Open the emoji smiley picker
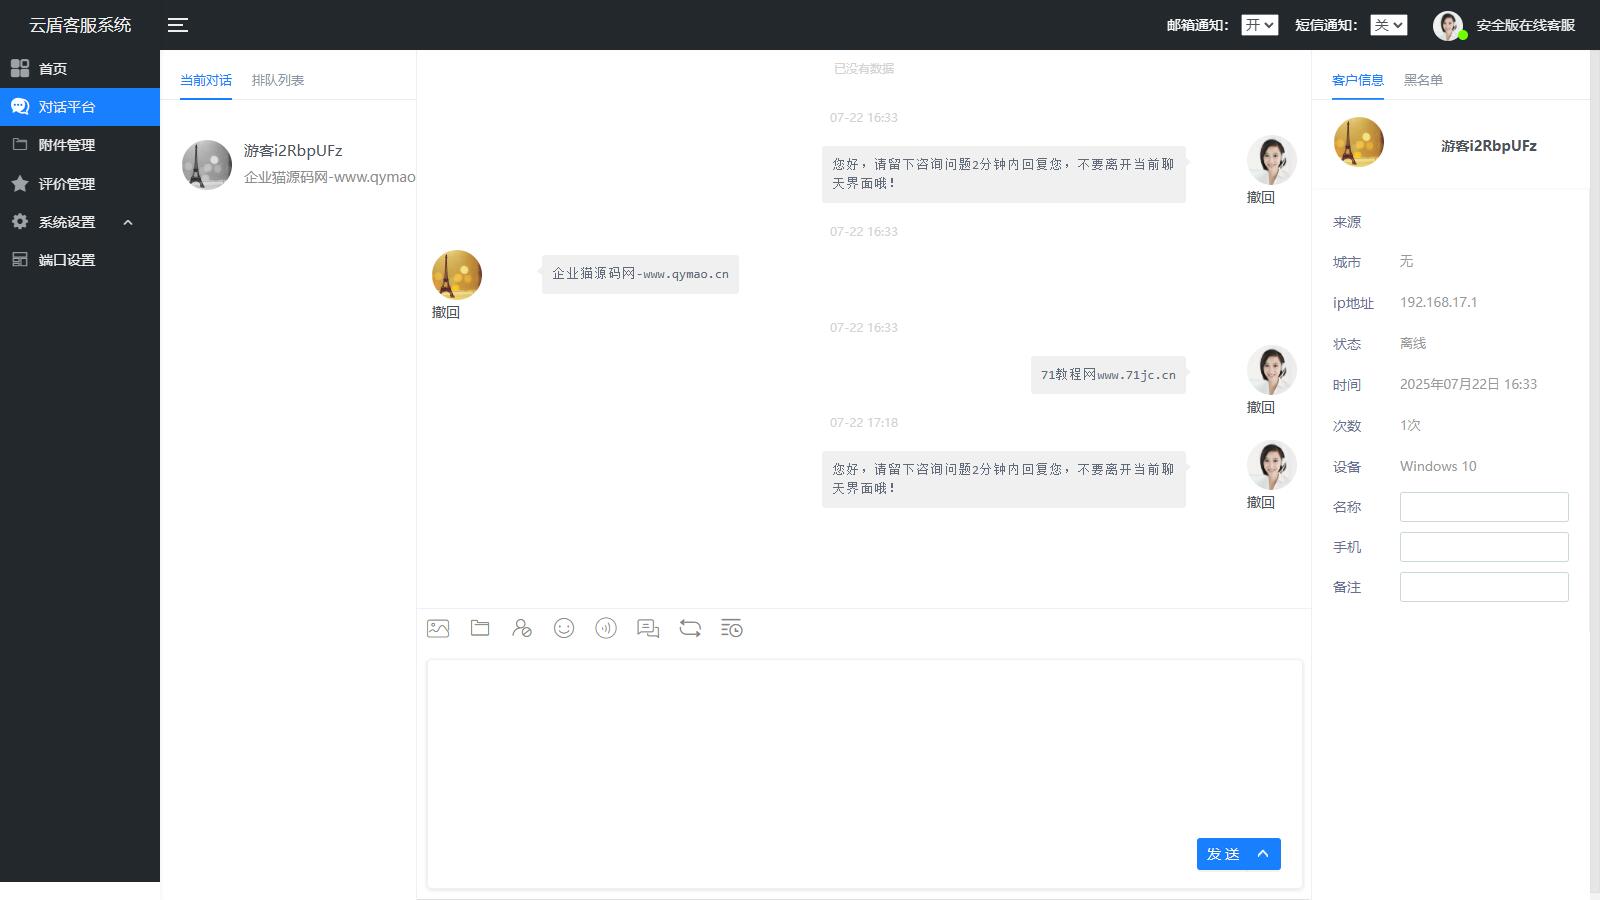This screenshot has width=1600, height=900. pyautogui.click(x=564, y=628)
